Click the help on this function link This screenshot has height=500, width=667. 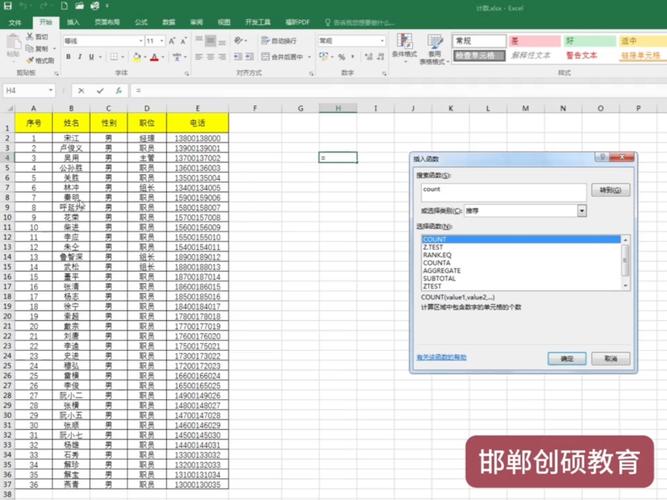442,357
